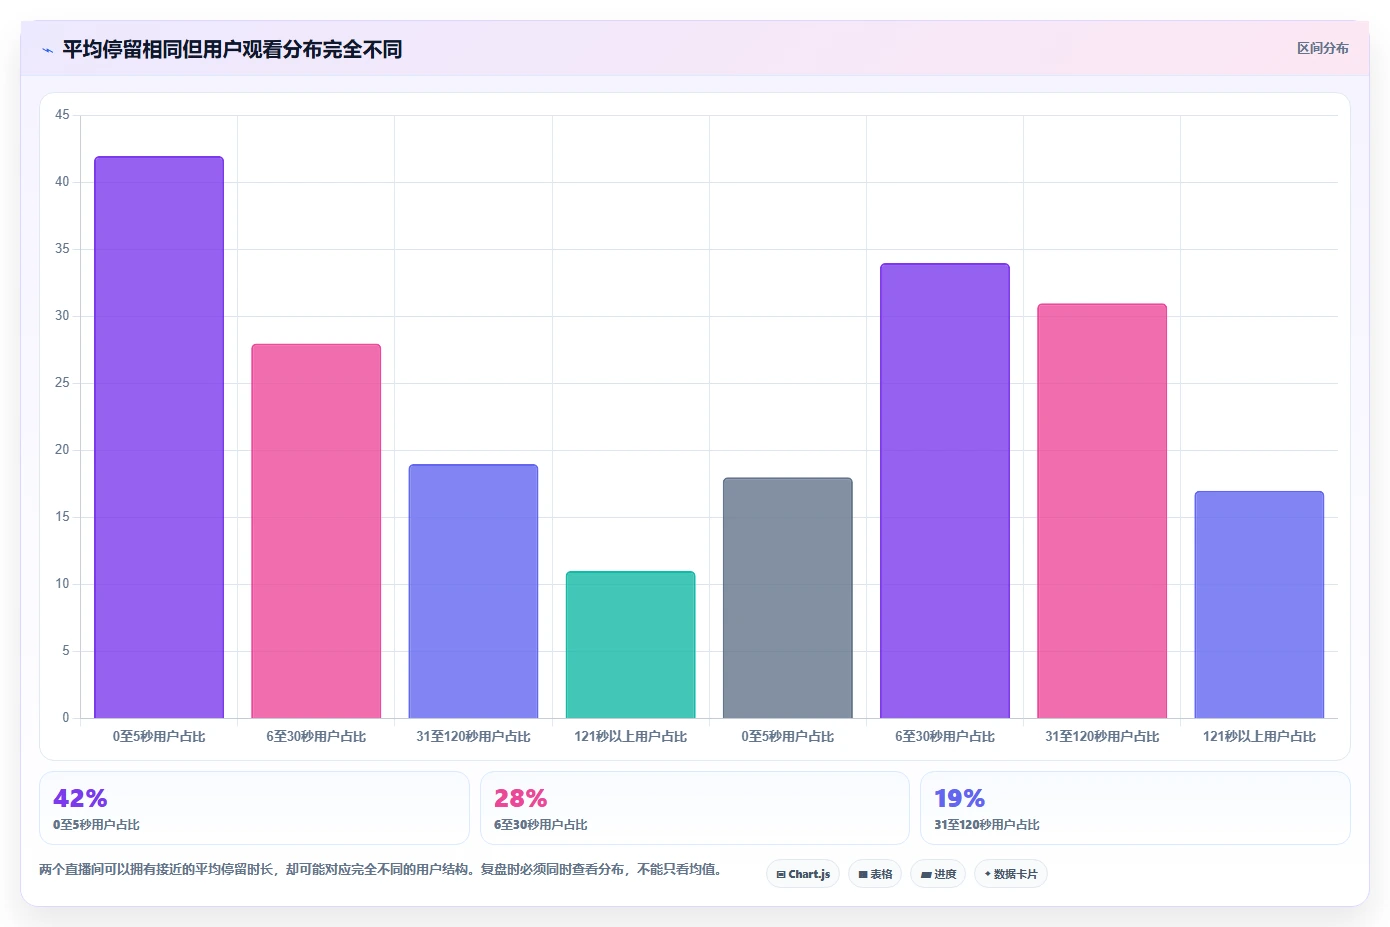The height and width of the screenshot is (927, 1390).
Task: Click the title 平均停留相同但用户观看分布完全不同
Action: click(232, 49)
